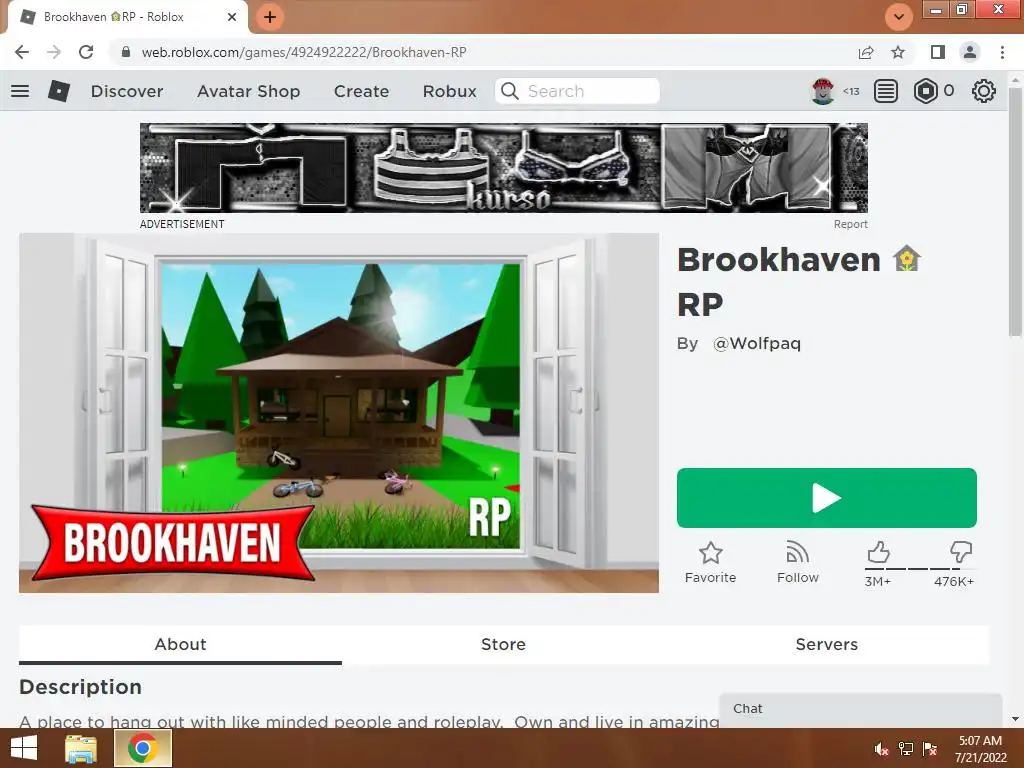Click the search magnifier icon
Screen dimensions: 1024x768
point(509,91)
